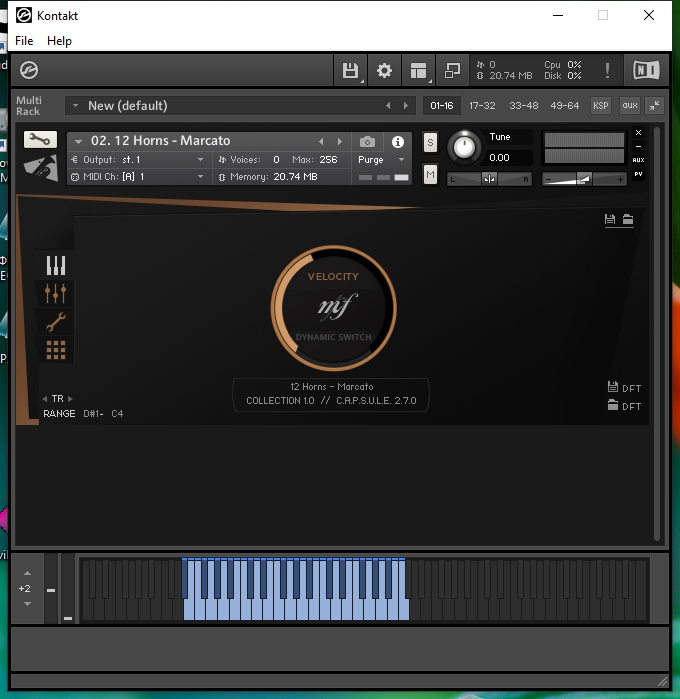The image size is (680, 699).
Task: Open the mixer faders page
Action: pos(56,293)
